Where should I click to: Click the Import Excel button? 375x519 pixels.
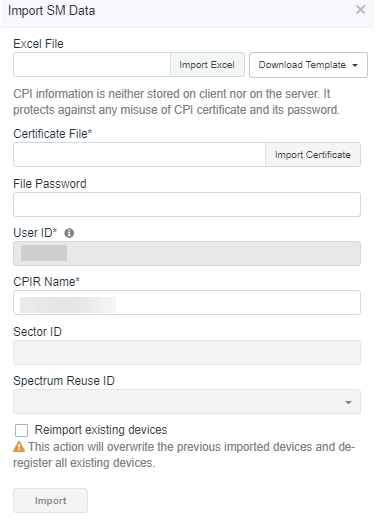pyautogui.click(x=207, y=65)
